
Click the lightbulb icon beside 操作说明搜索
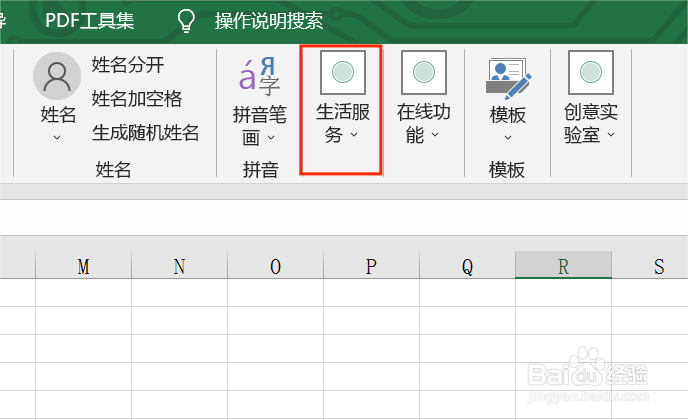186,21
